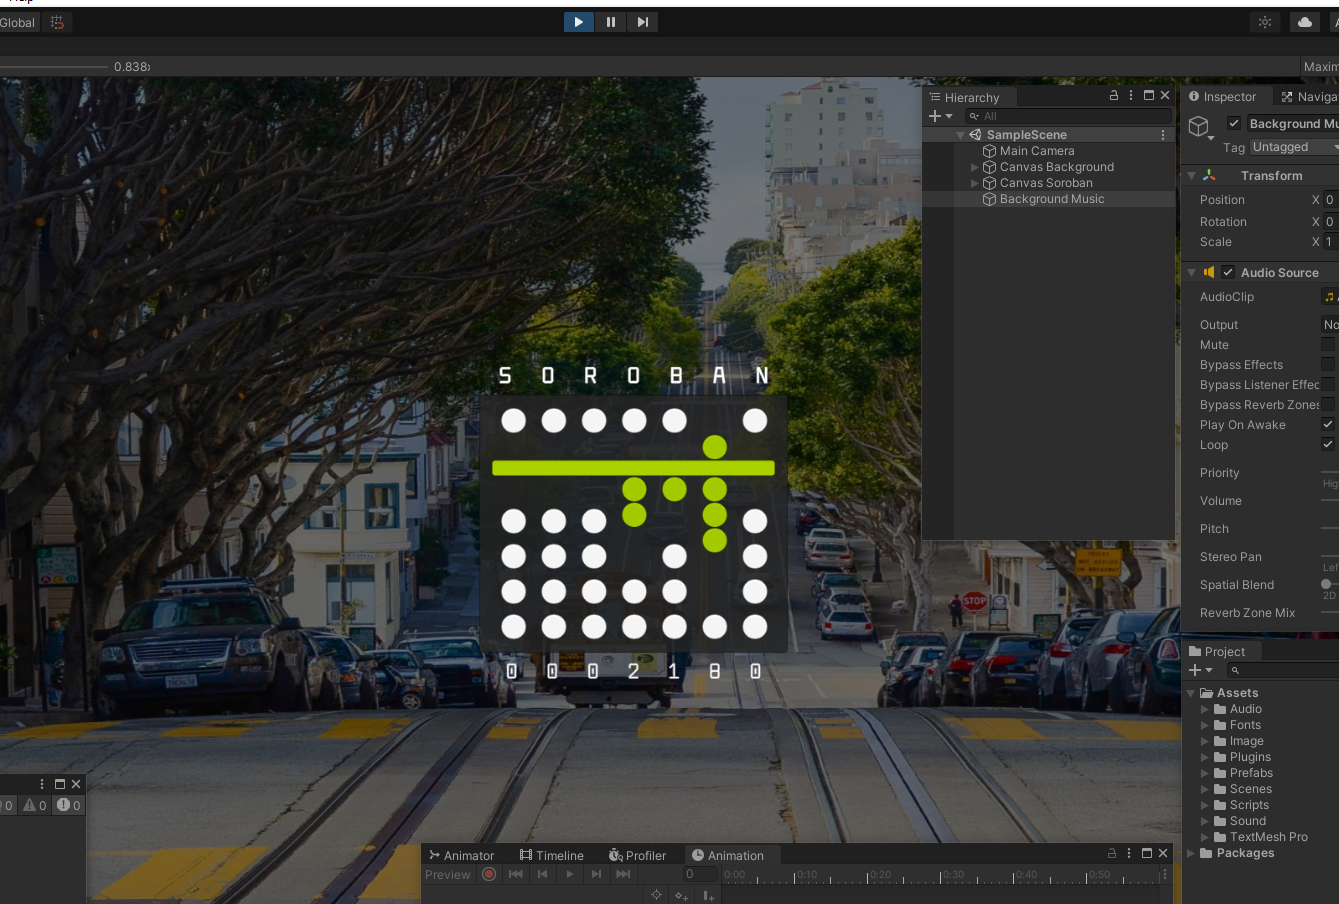1339x904 pixels.
Task: Open the cloud services icon
Action: click(x=1305, y=22)
